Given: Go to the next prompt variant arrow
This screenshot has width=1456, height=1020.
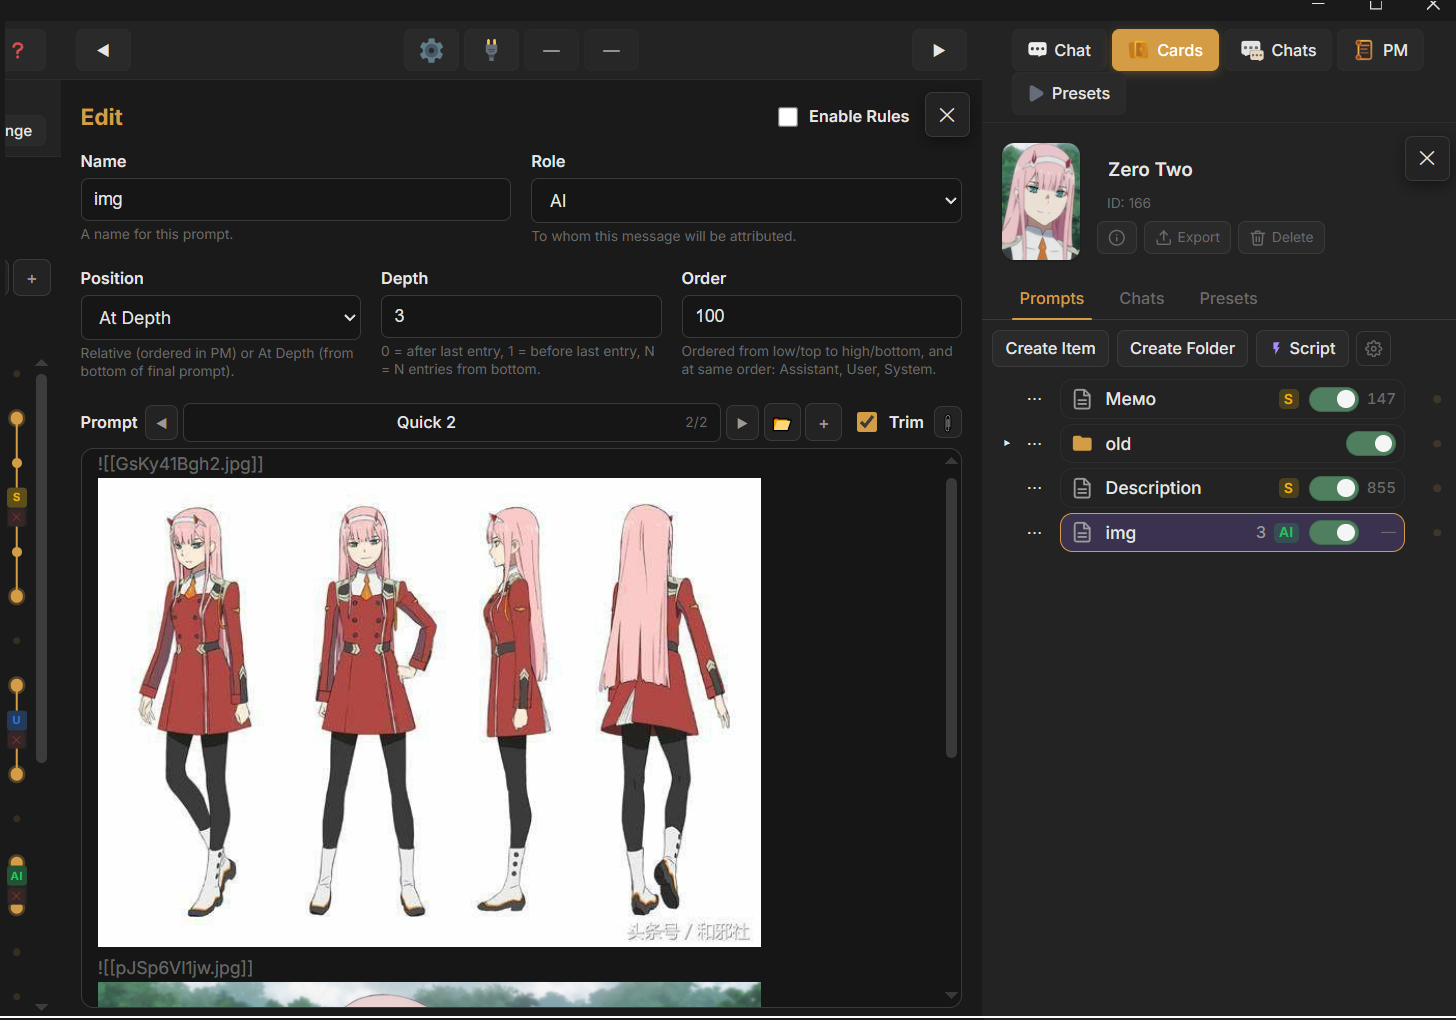Looking at the screenshot, I should 741,423.
